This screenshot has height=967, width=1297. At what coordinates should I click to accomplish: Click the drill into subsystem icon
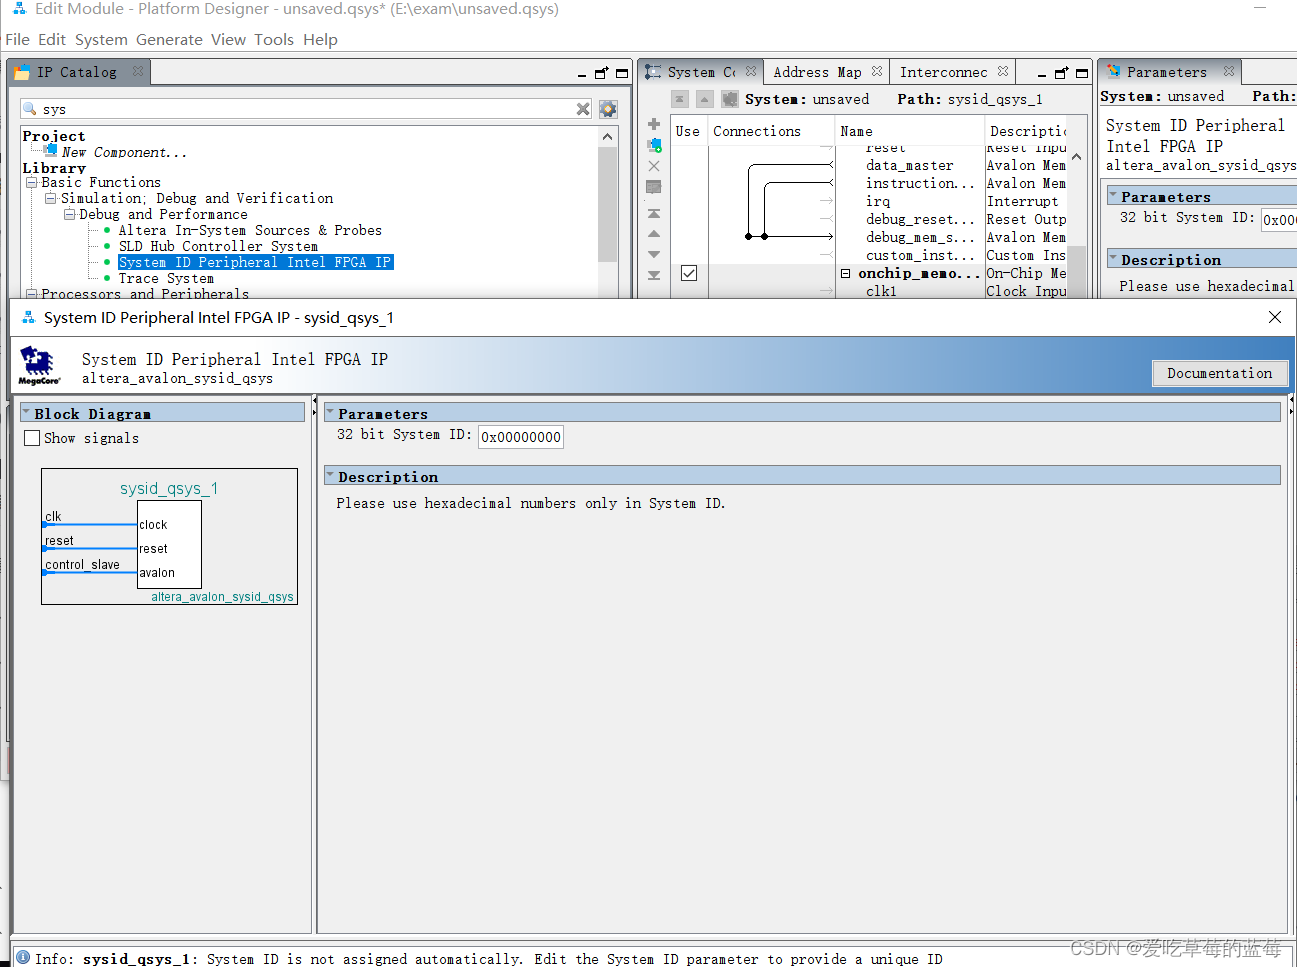(730, 99)
